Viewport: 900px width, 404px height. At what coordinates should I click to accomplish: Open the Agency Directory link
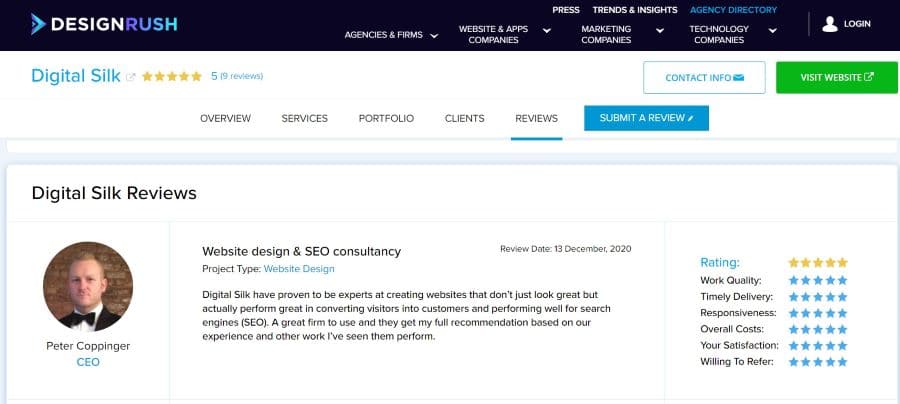coord(734,10)
